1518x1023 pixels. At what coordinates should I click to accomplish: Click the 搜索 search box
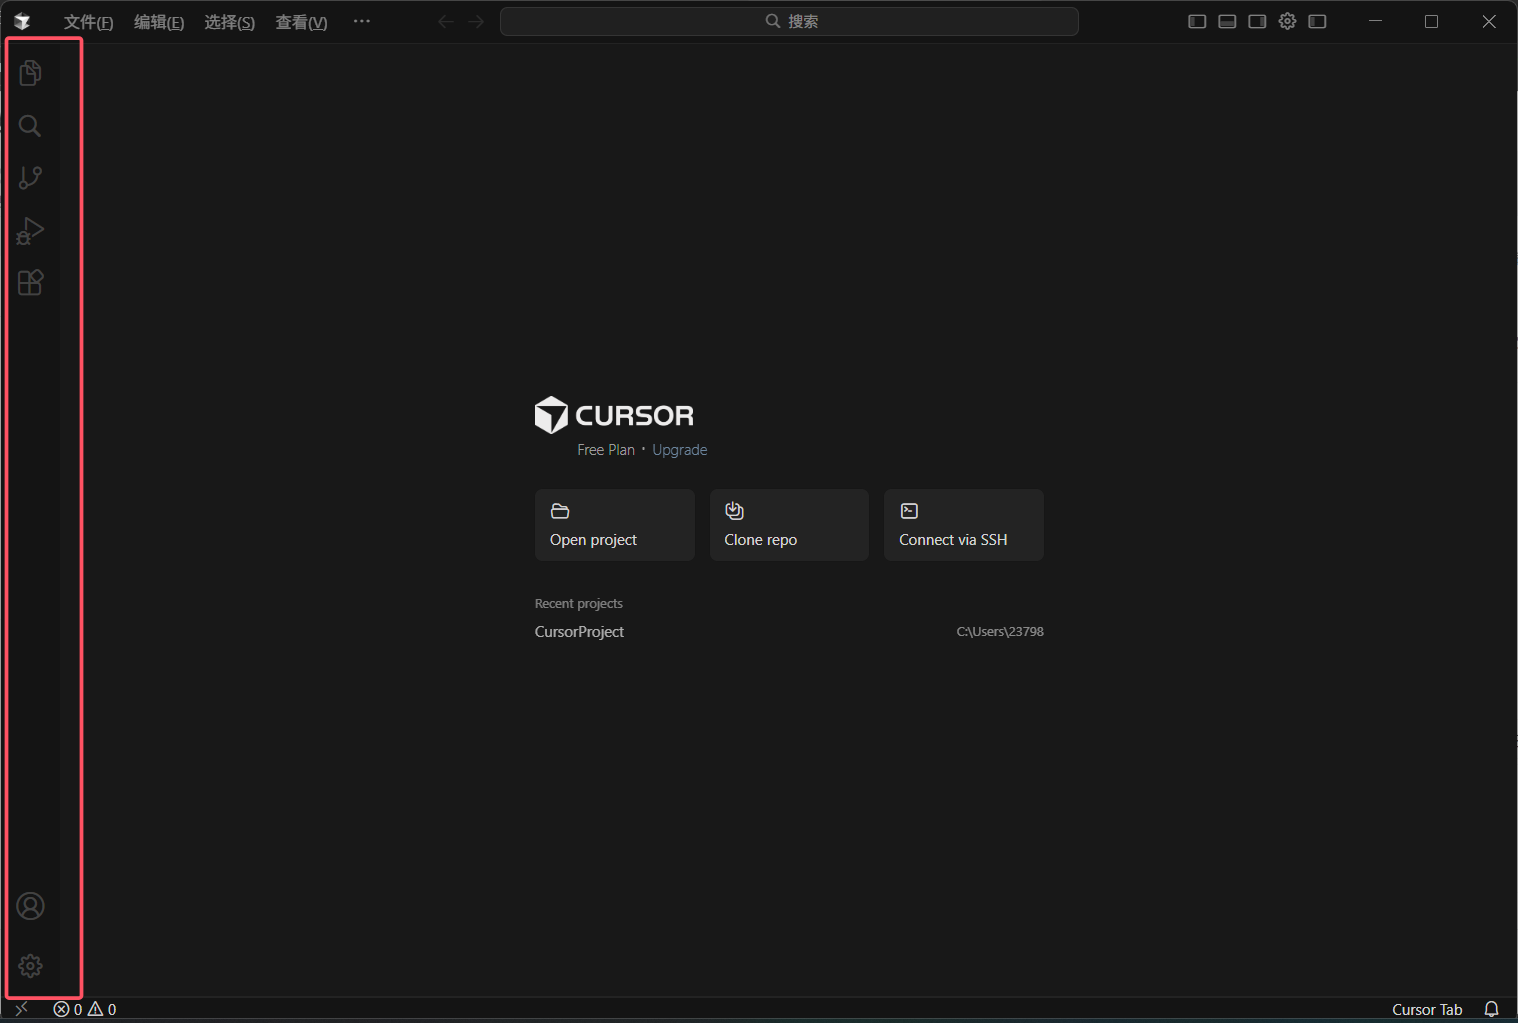[x=789, y=20]
